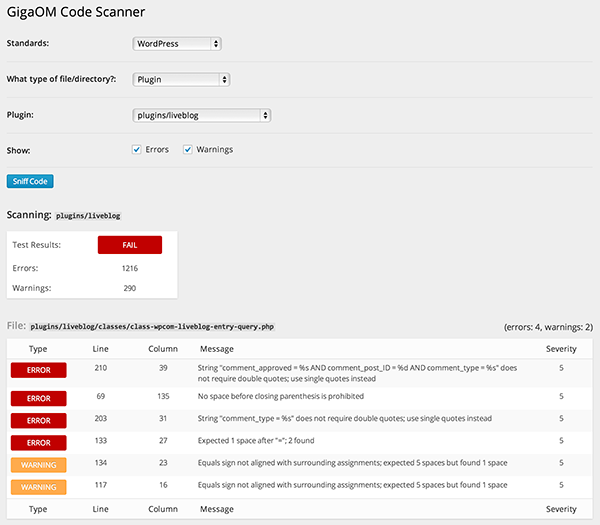The image size is (600, 525).
Task: Click the GigaOM Code Scanner heading
Action: [76, 12]
